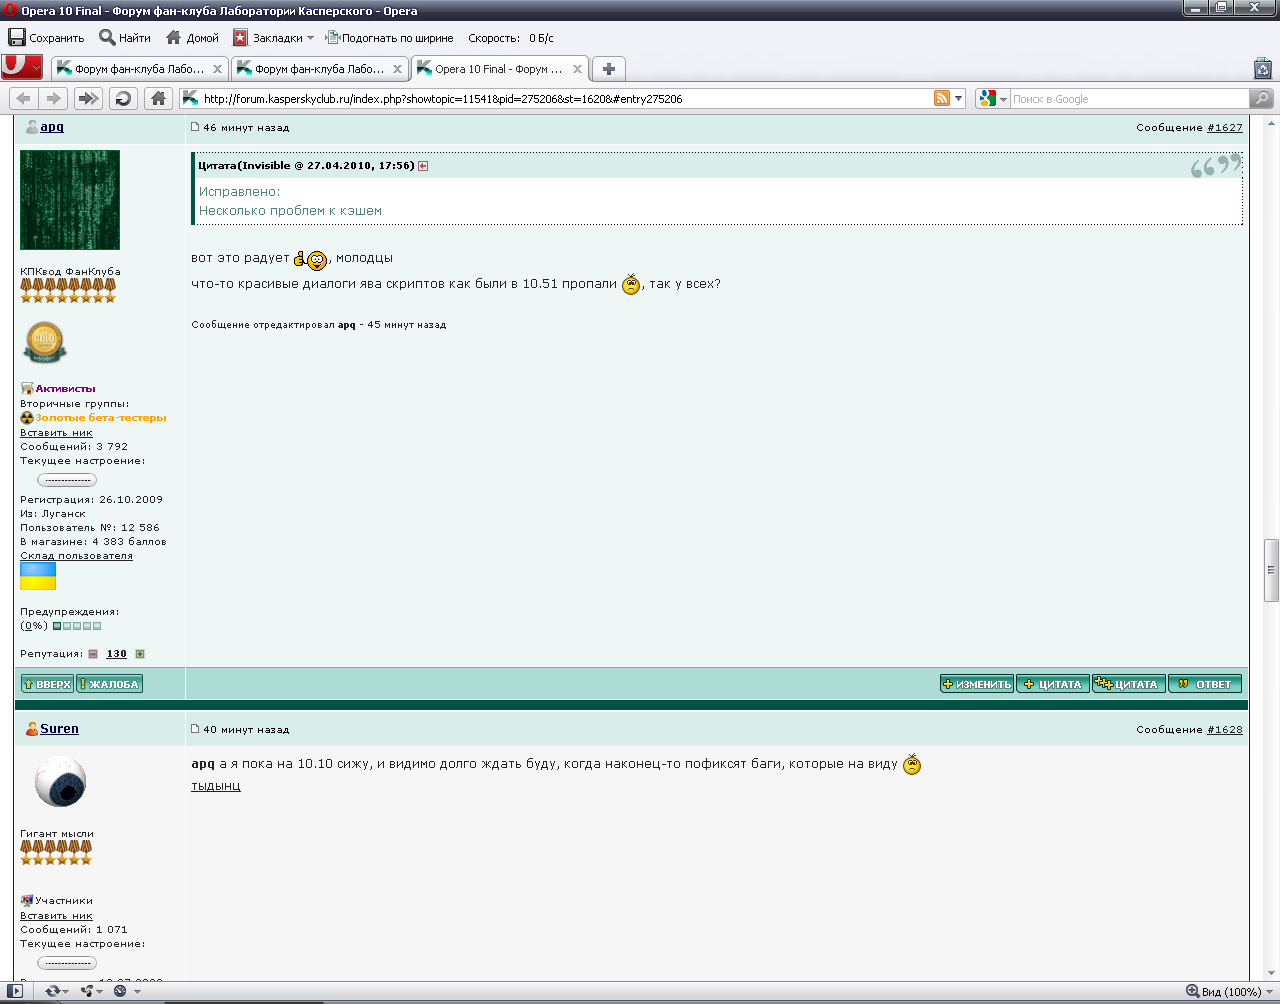Close the second Форум фан-клуба tab
1280x1004 pixels.
(x=398, y=69)
